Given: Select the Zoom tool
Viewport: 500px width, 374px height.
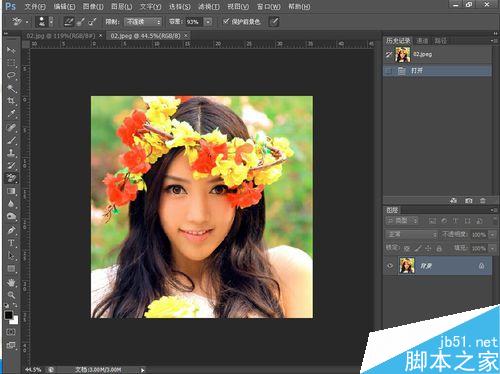Looking at the screenshot, I should coord(11,295).
